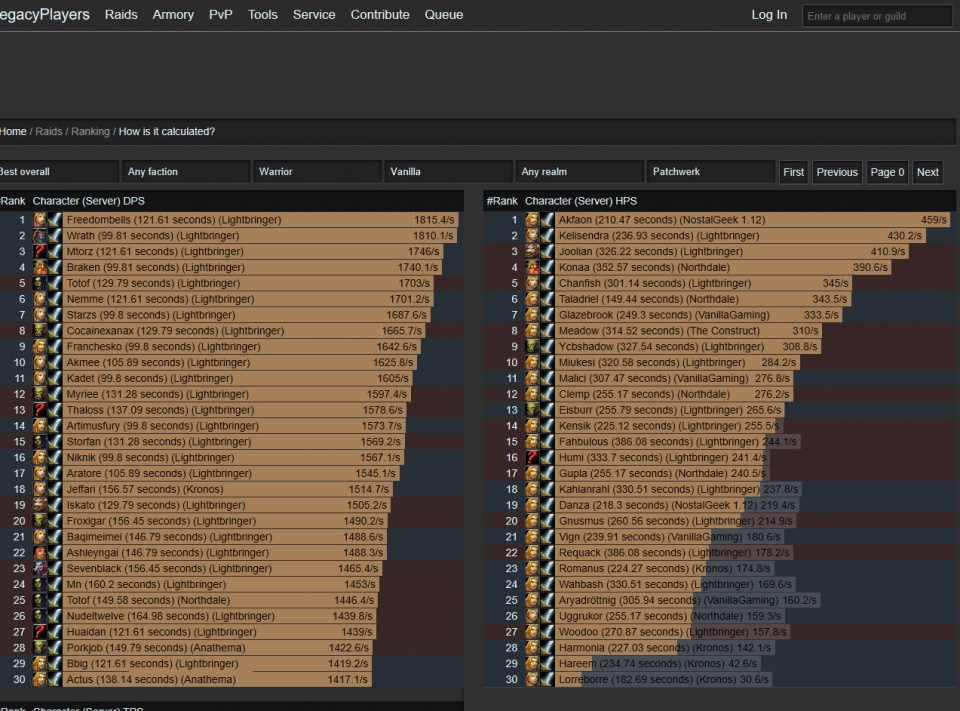Click the race portrait icon beside Freedombells

pyautogui.click(x=40, y=220)
